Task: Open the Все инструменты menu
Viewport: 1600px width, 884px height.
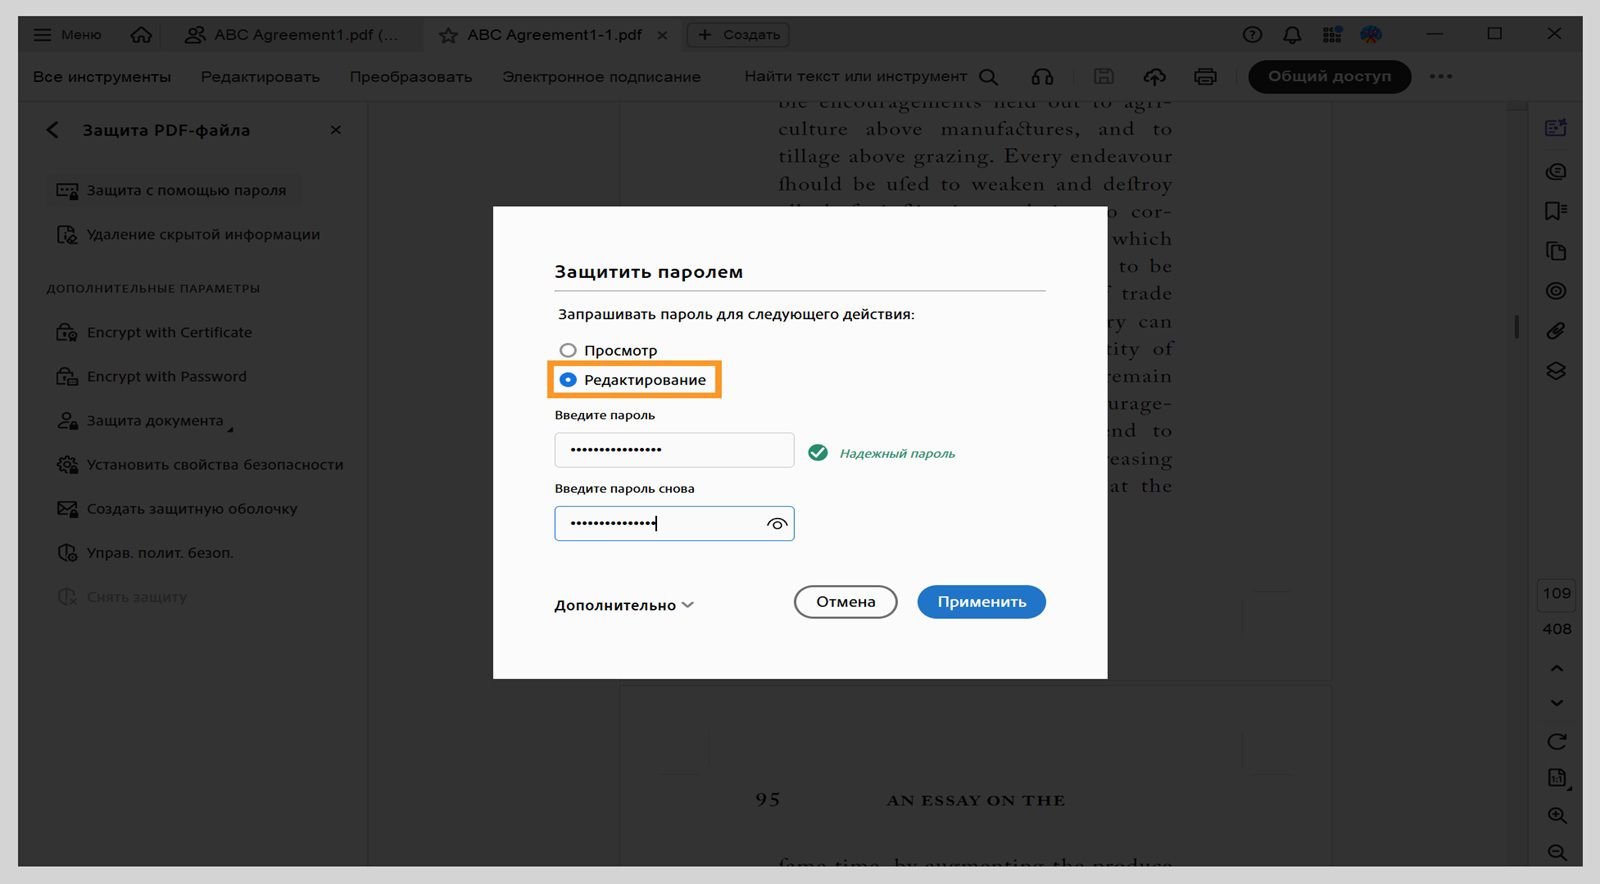Action: pos(102,77)
